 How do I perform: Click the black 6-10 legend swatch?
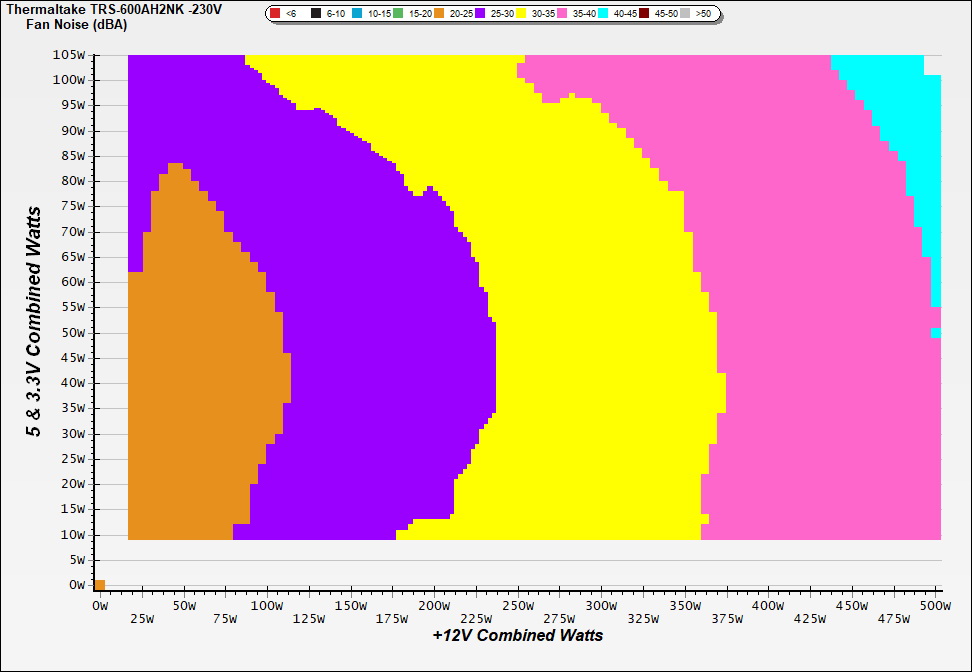(x=316, y=14)
